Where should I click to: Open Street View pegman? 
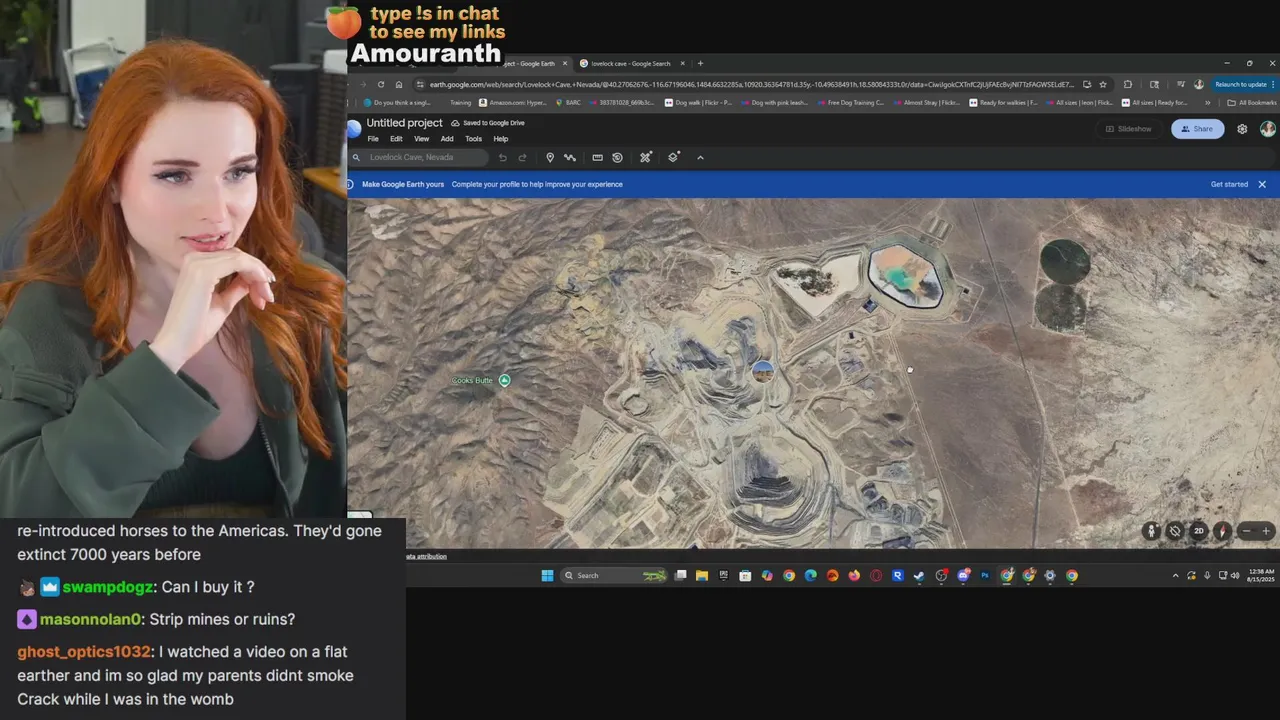(x=1152, y=531)
